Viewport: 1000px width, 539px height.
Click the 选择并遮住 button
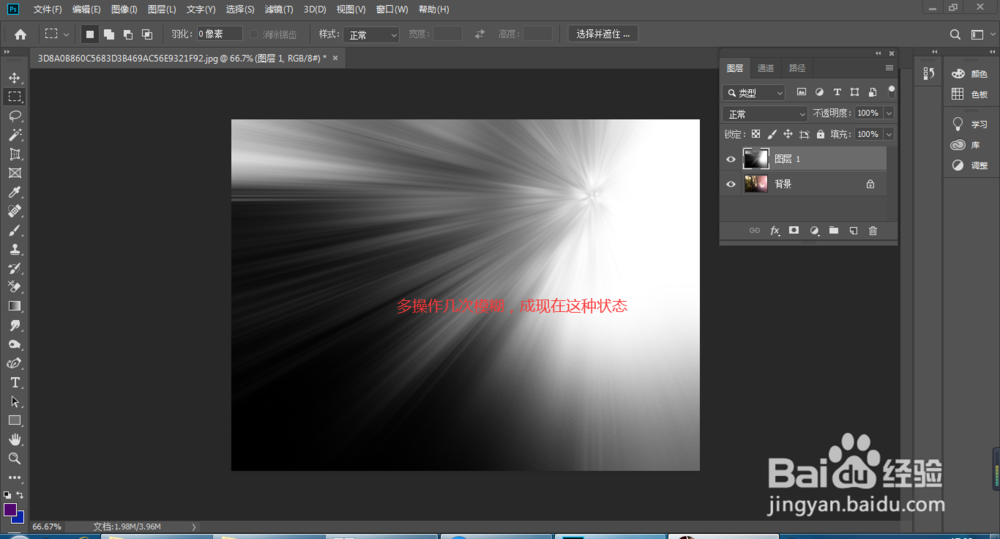click(603, 34)
